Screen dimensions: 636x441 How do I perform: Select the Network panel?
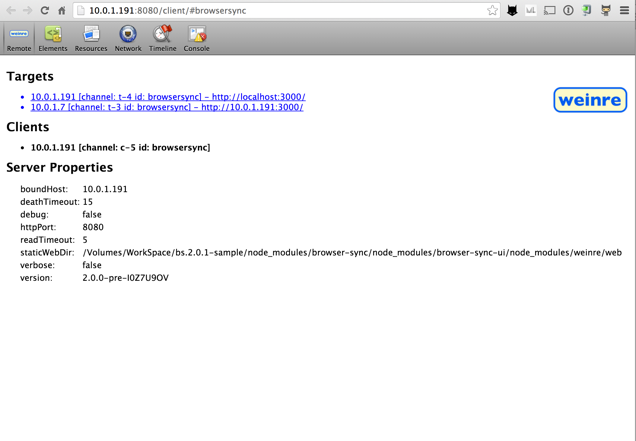(x=128, y=37)
